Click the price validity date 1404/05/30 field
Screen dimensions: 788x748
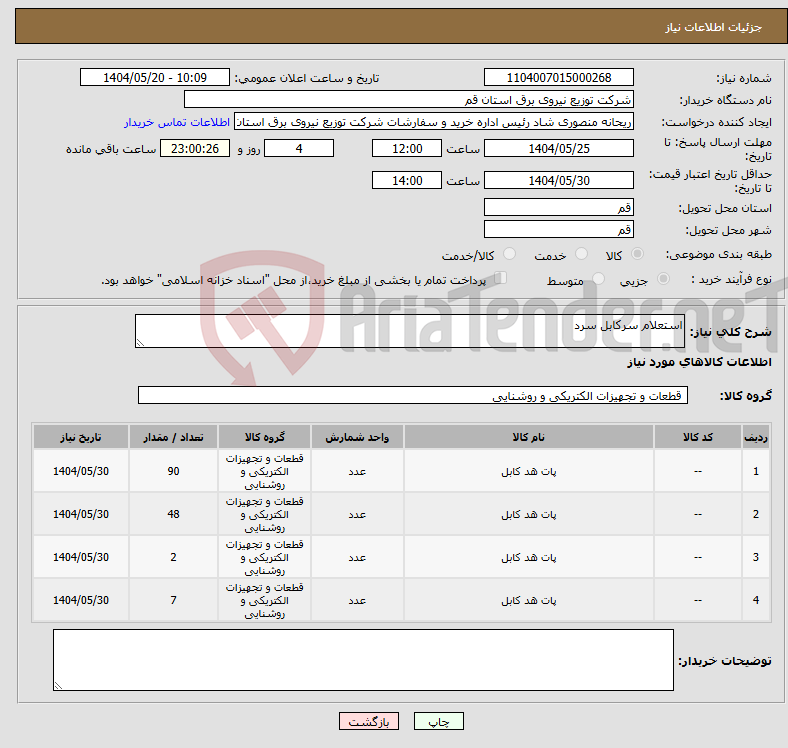[x=559, y=180]
